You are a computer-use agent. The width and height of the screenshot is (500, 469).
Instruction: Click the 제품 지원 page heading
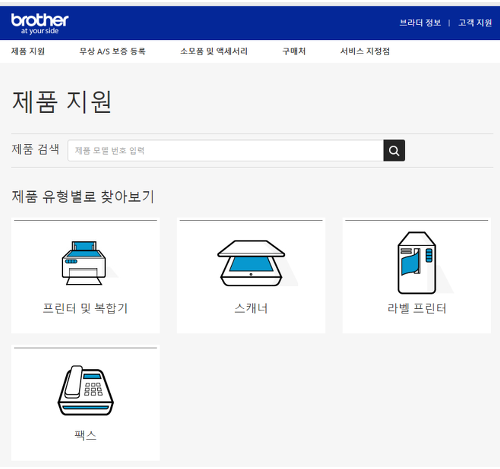62,102
